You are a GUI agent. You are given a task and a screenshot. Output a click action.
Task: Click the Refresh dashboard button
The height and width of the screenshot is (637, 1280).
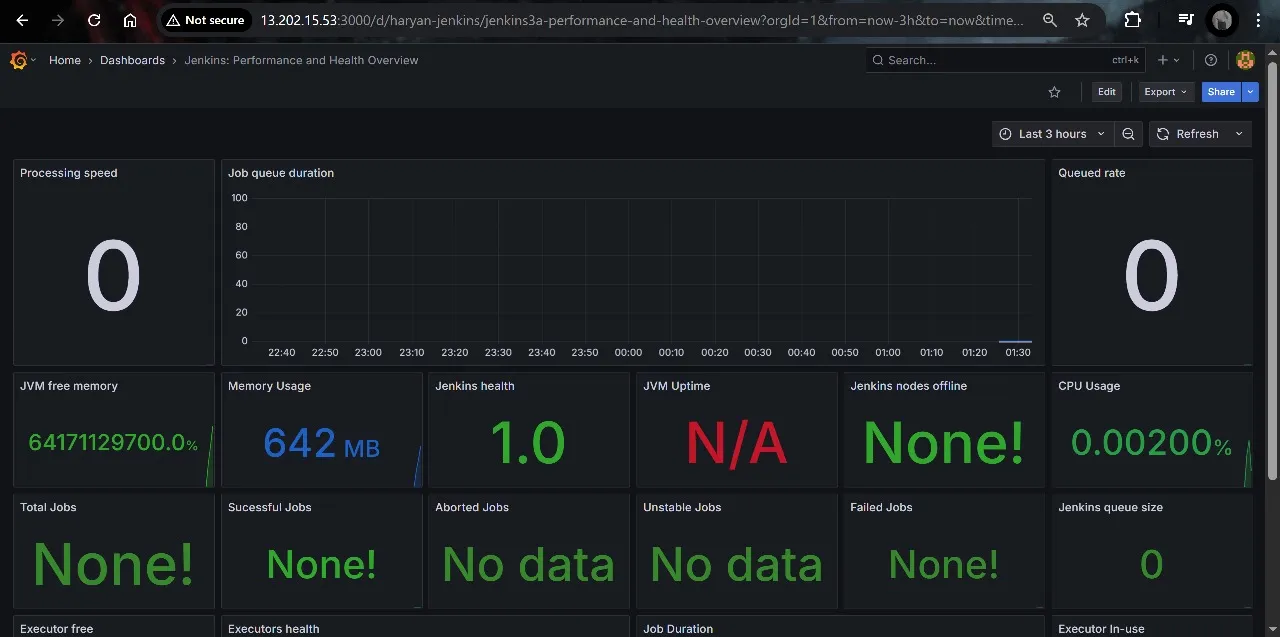pos(1188,134)
